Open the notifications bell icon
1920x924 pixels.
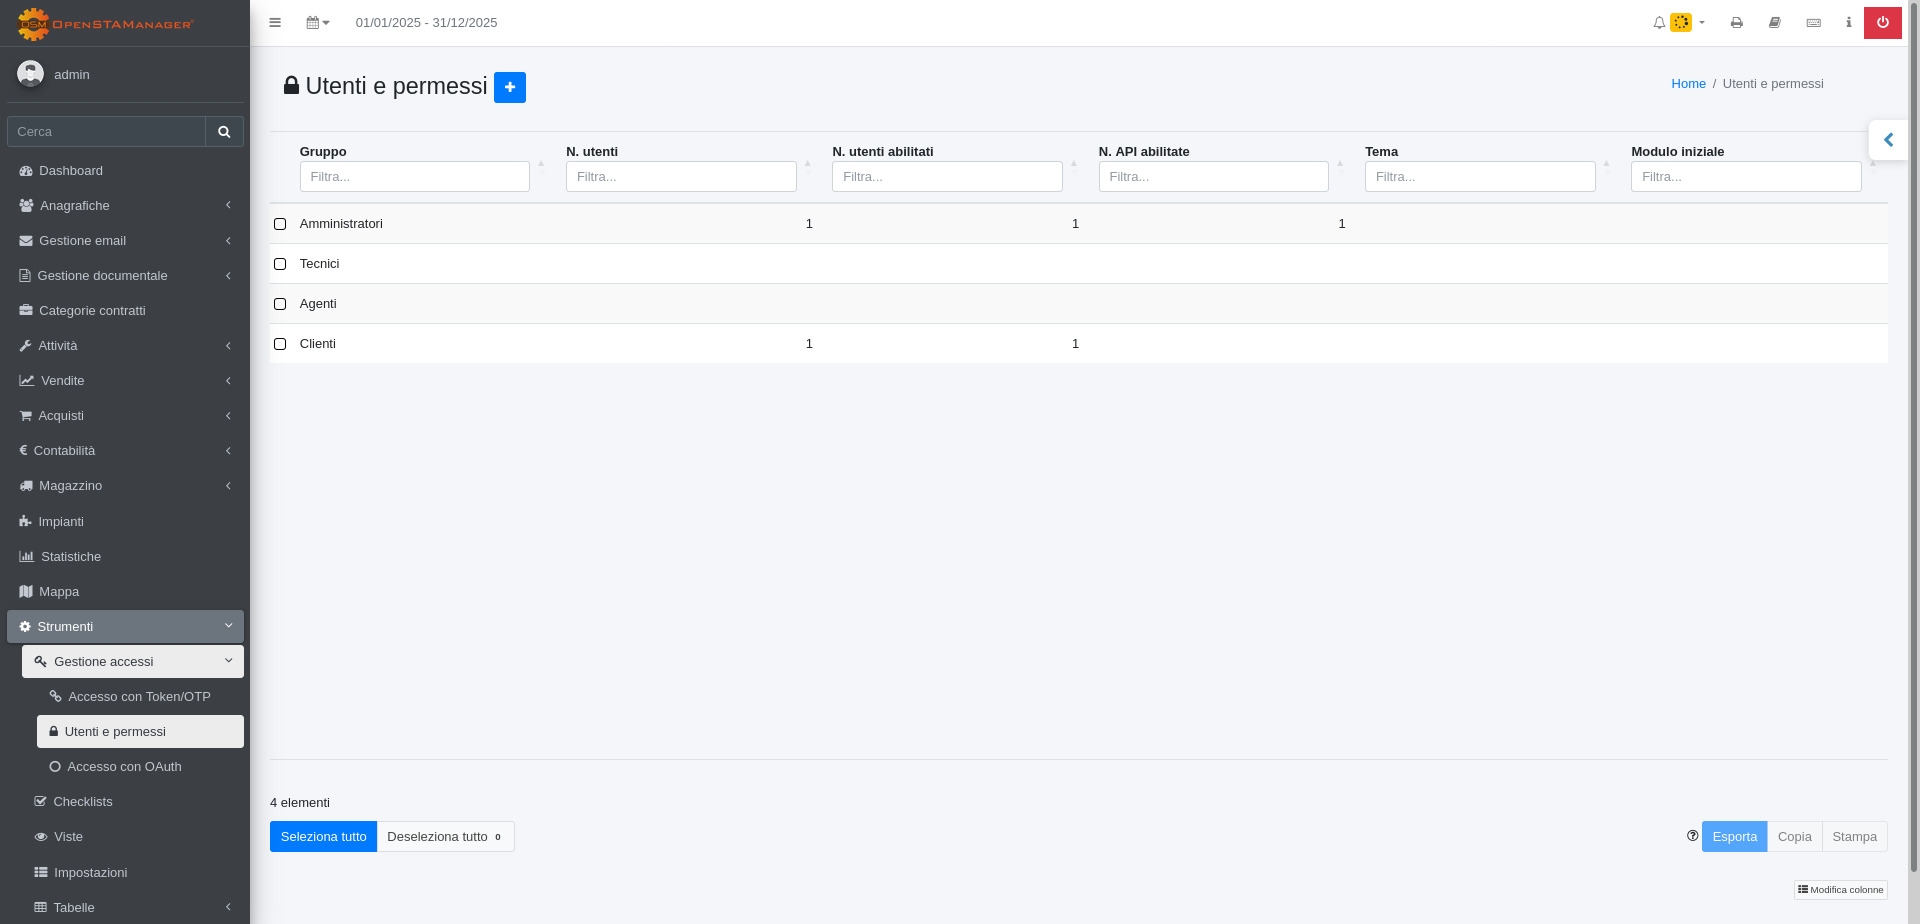coord(1659,23)
